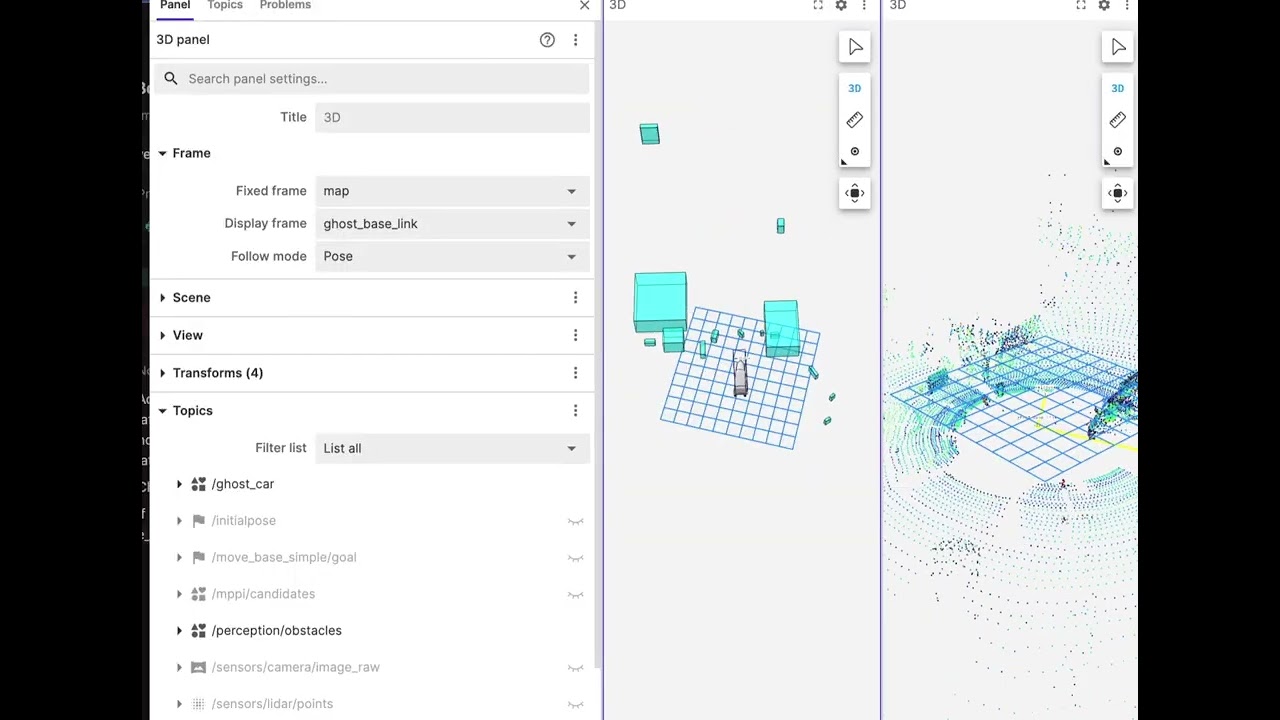
Task: Expand the /move_base_simple/goal topic
Action: point(179,557)
